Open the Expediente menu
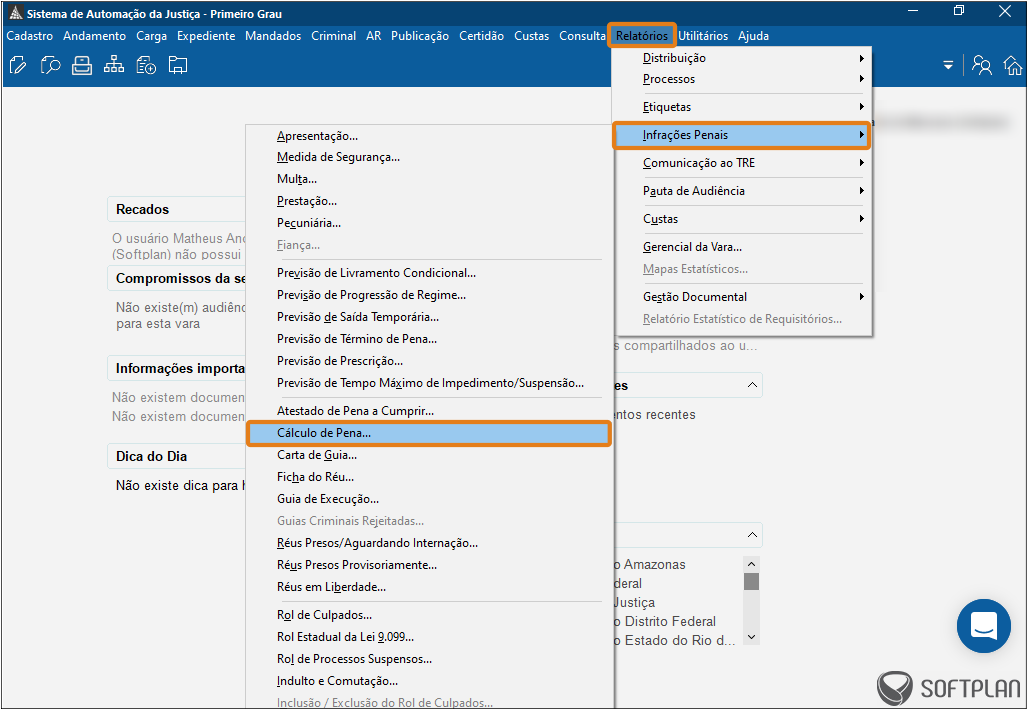Screen dimensions: 1028x710 point(206,36)
